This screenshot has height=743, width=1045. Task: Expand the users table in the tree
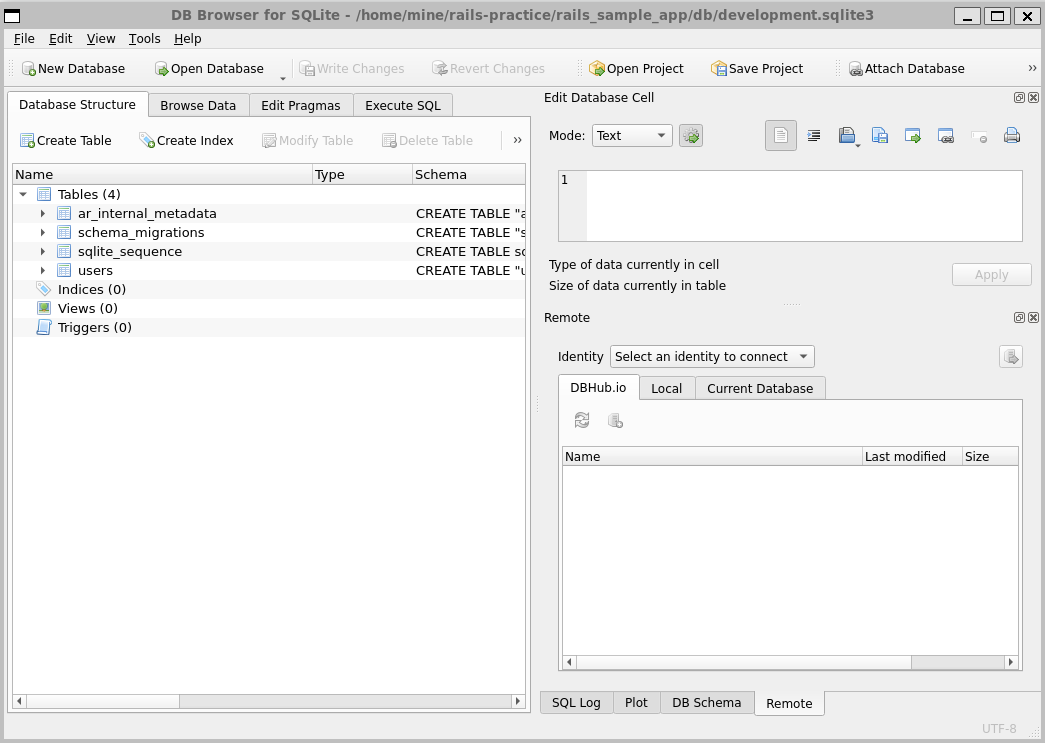41,270
